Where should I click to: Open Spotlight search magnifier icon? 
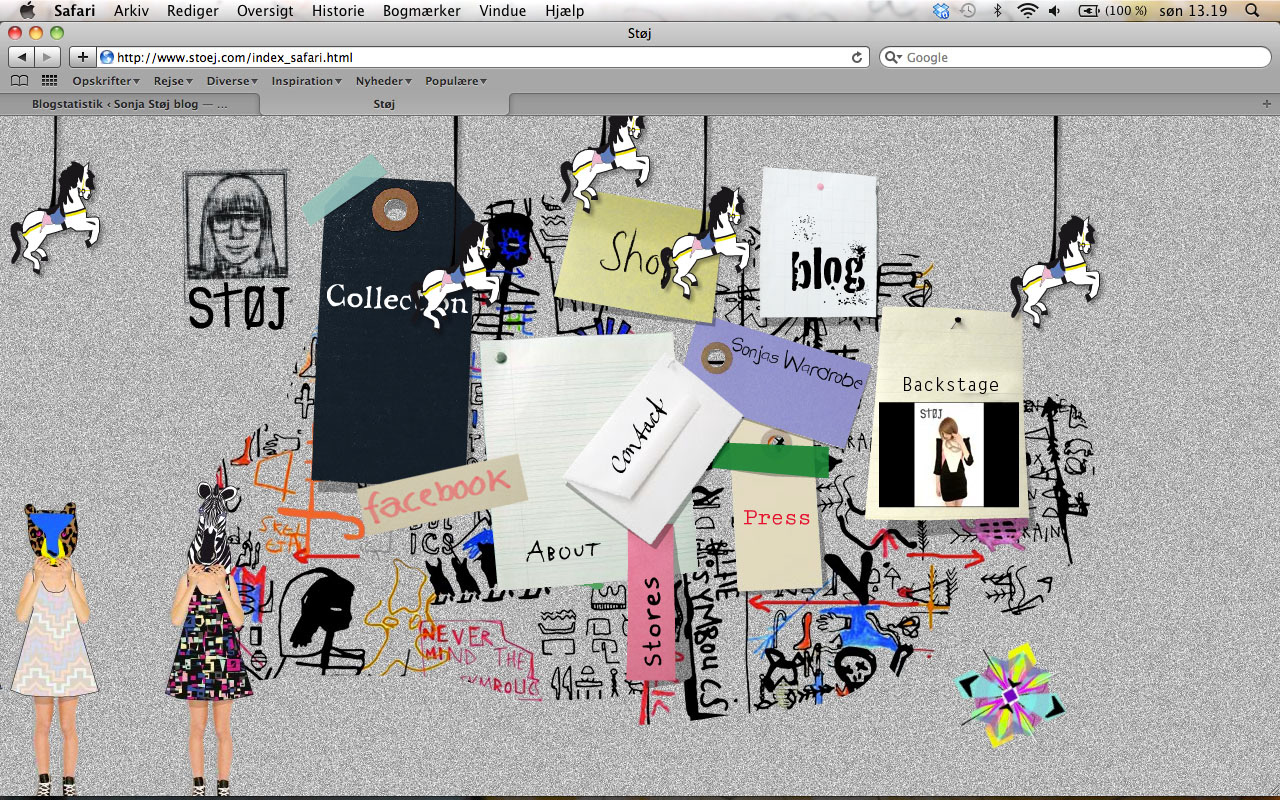pyautogui.click(x=1252, y=11)
